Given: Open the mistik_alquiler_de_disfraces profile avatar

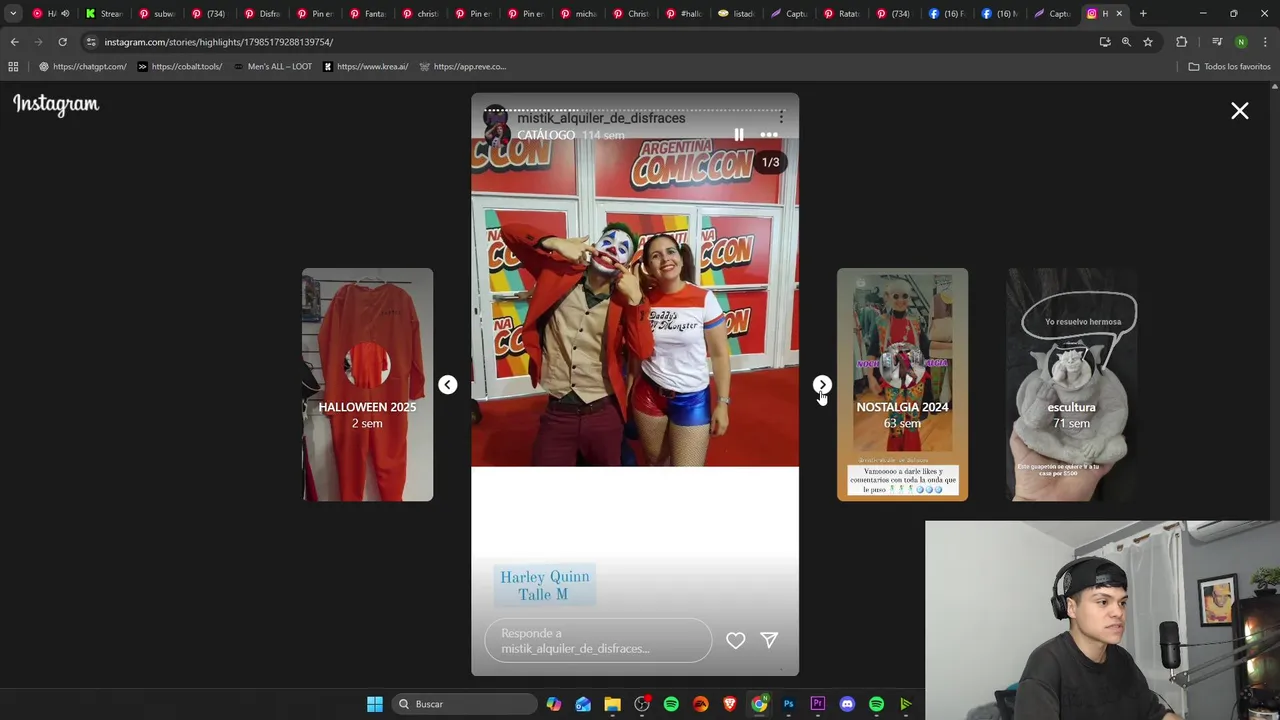Looking at the screenshot, I should point(497,125).
